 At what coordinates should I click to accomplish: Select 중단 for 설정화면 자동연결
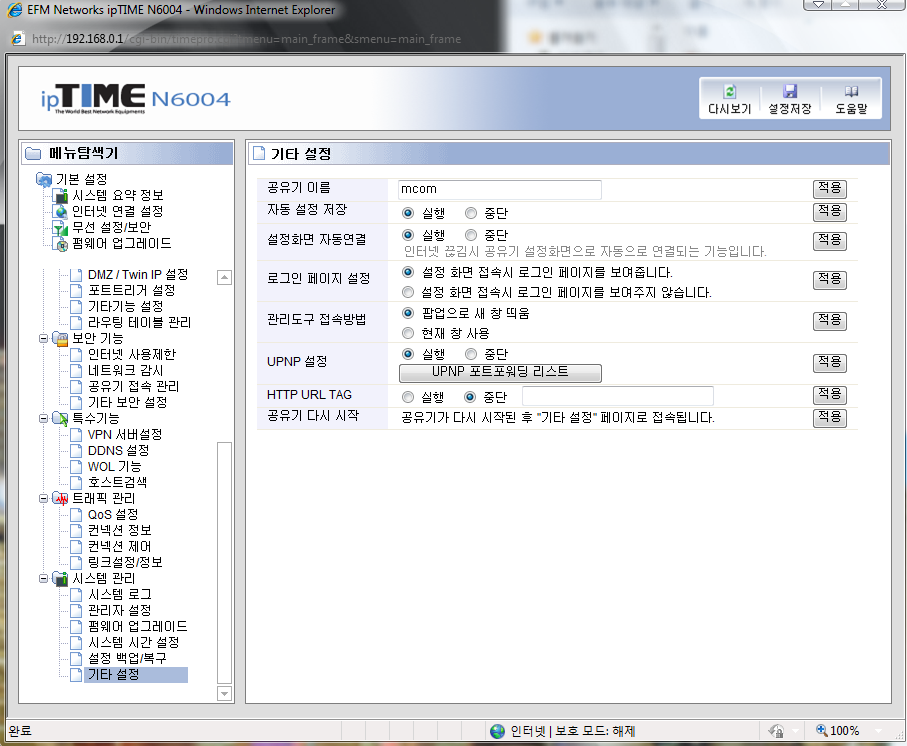click(471, 235)
